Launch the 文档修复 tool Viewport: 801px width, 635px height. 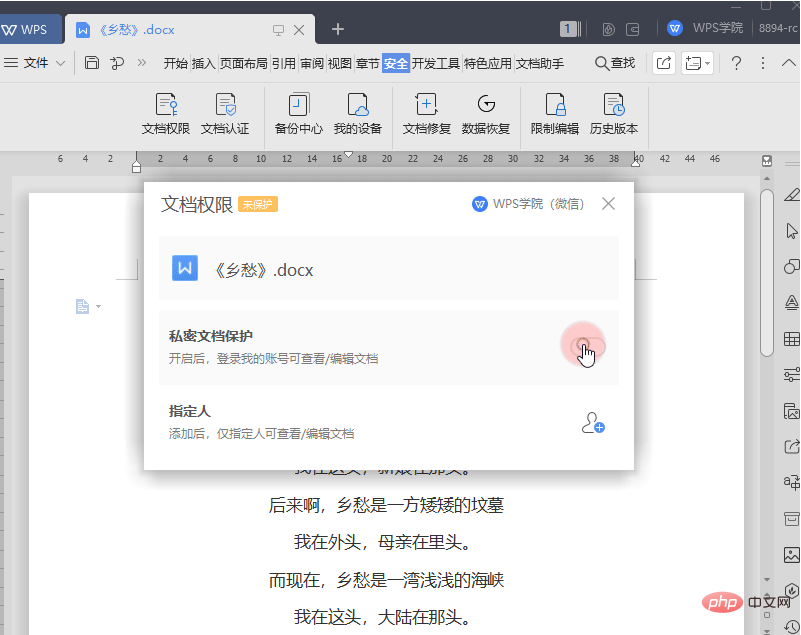pos(427,115)
